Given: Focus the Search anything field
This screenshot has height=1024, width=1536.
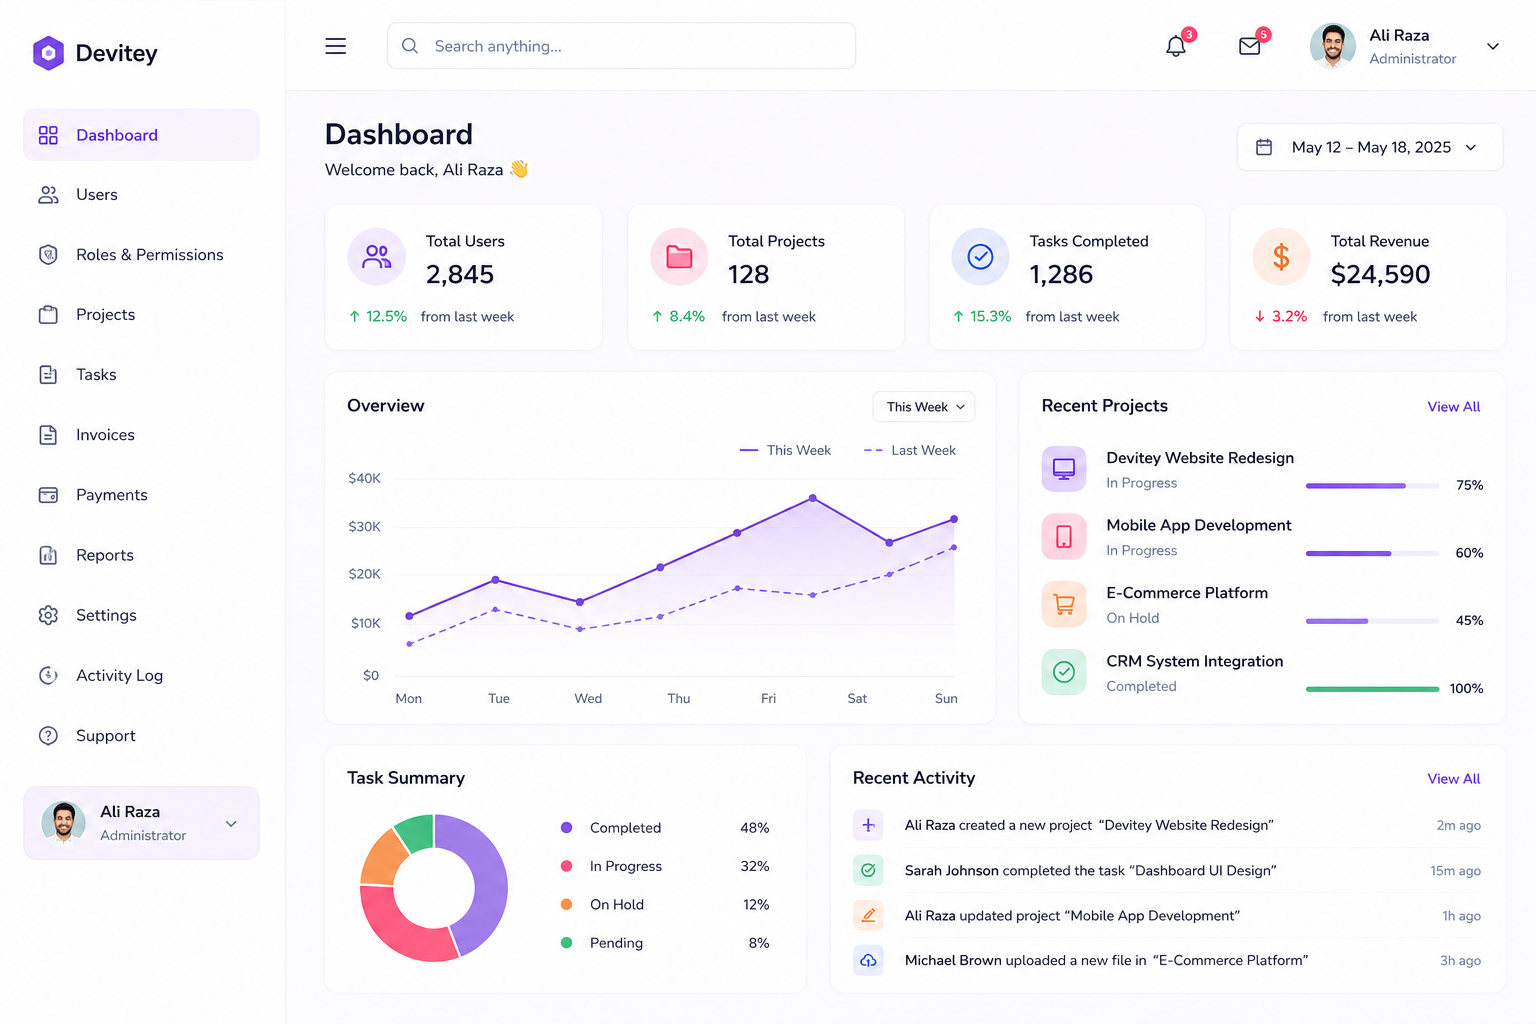Looking at the screenshot, I should pyautogui.click(x=621, y=46).
